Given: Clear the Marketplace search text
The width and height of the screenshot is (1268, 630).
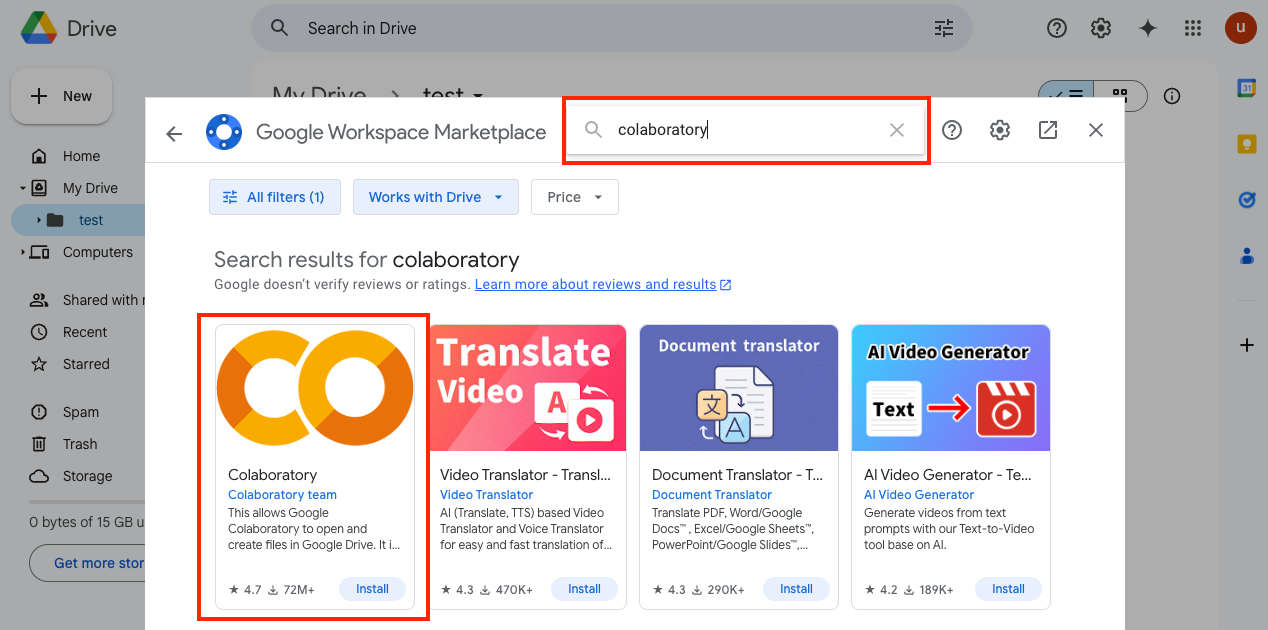Looking at the screenshot, I should tap(896, 130).
